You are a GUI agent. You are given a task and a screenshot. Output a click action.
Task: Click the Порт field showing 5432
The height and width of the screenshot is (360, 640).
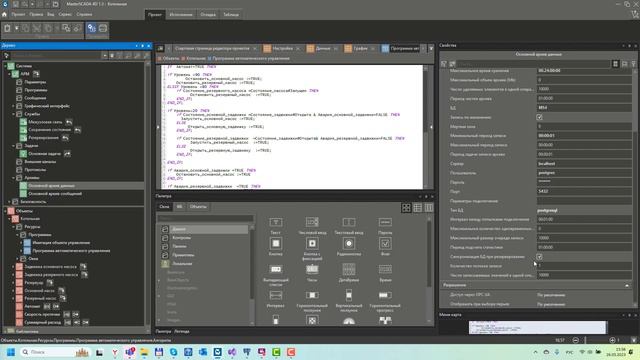coord(584,191)
